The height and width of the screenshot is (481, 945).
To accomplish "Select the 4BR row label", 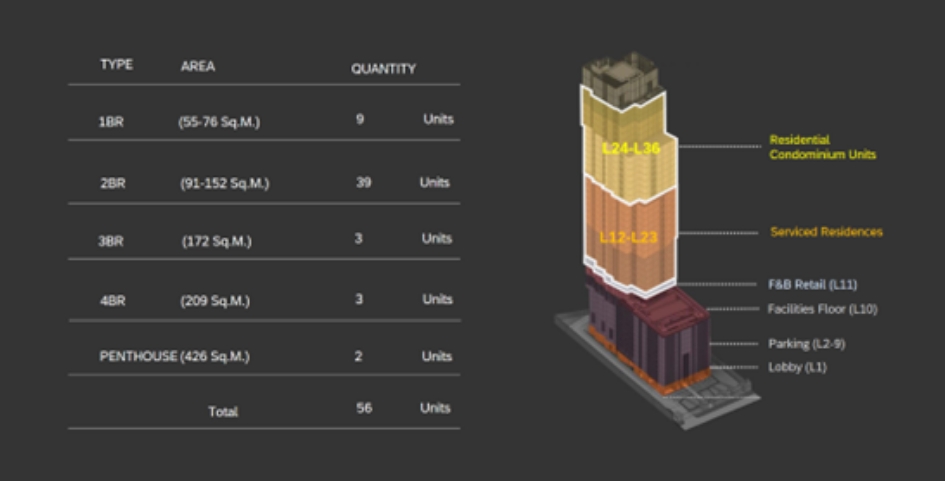I will point(111,301).
